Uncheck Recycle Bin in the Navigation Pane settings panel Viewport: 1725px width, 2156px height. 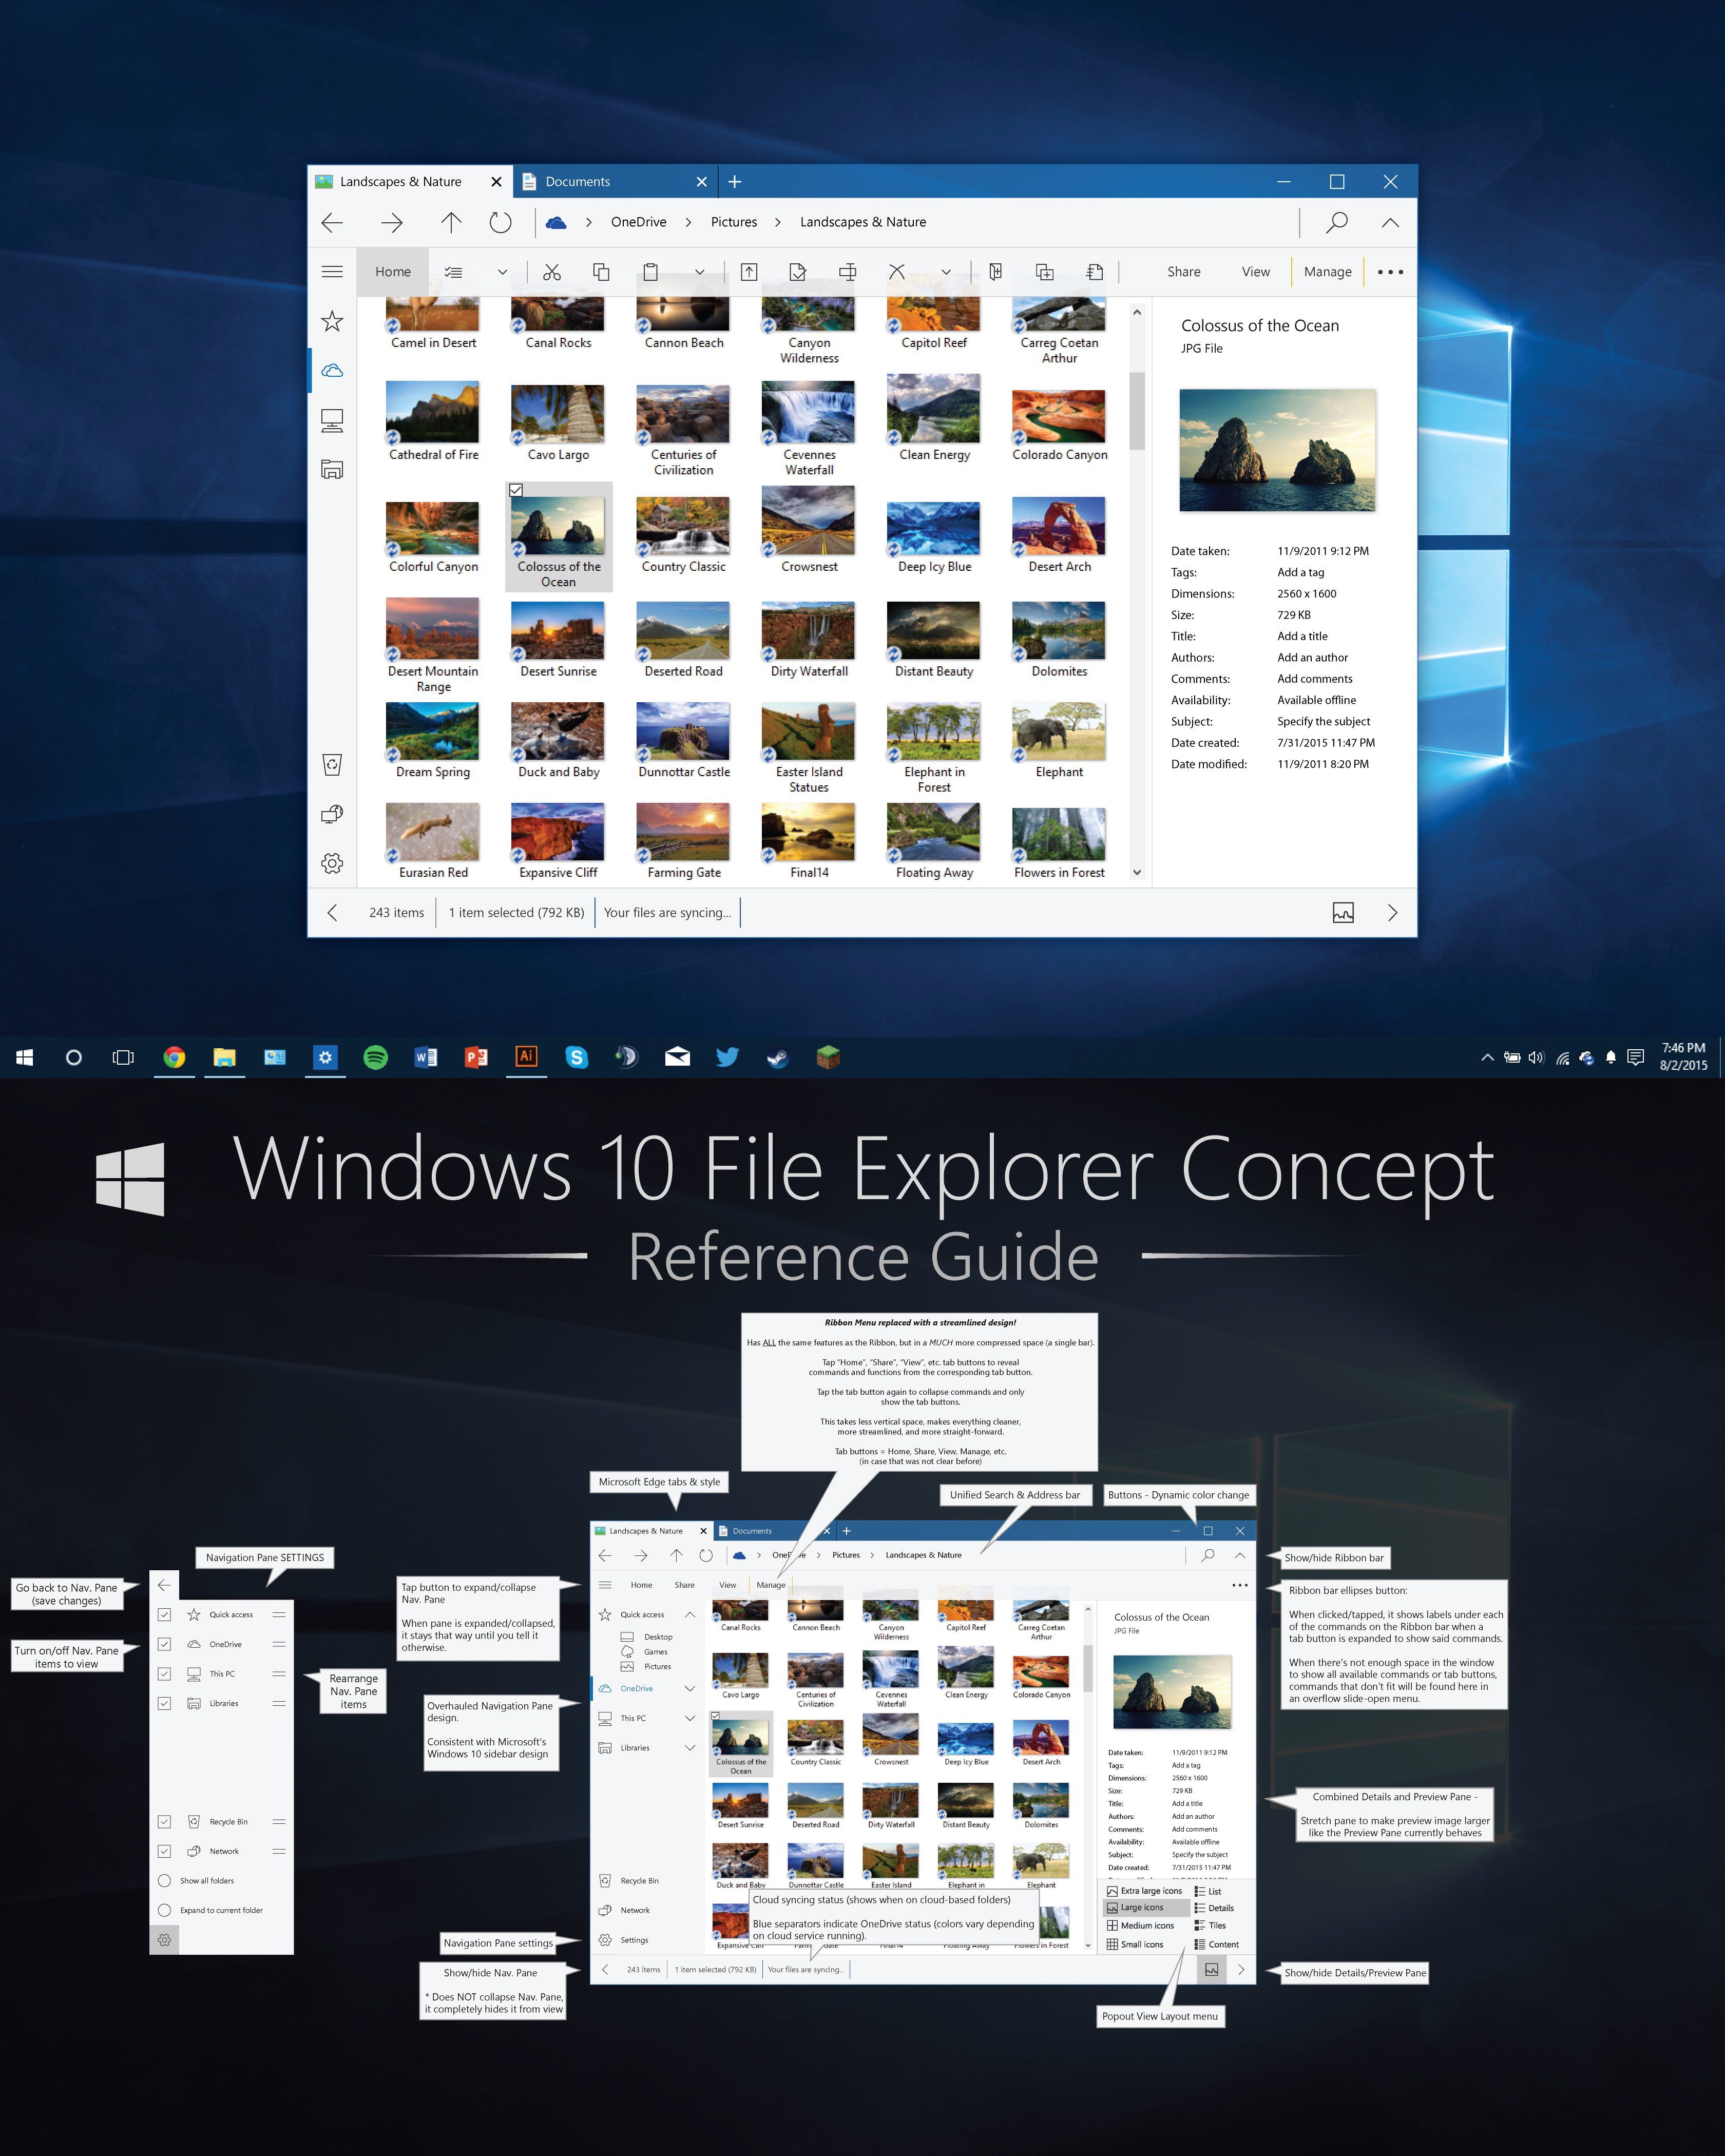pyautogui.click(x=164, y=1821)
